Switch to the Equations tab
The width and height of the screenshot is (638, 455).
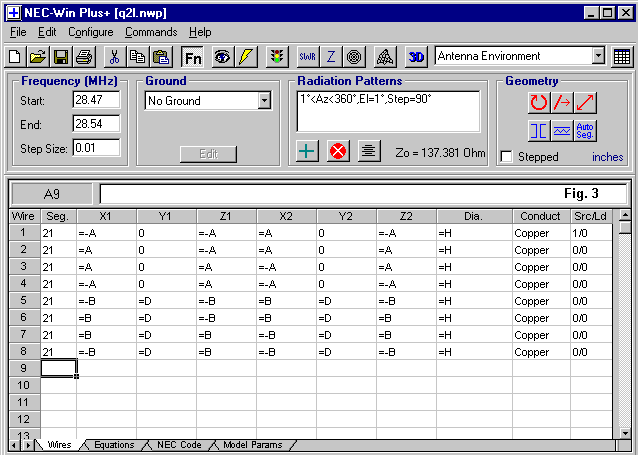[x=113, y=445]
